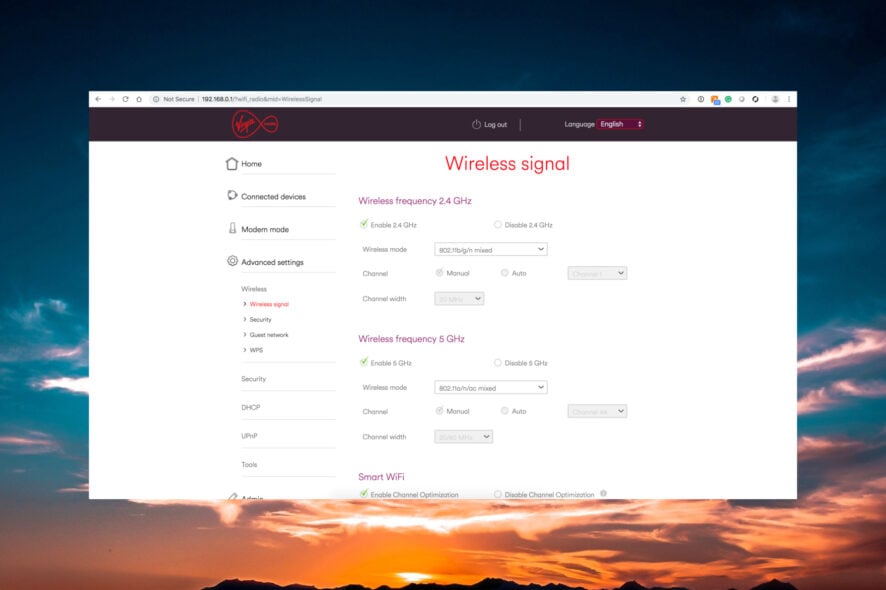Click the browser reload icon
The image size is (886, 590).
point(124,99)
